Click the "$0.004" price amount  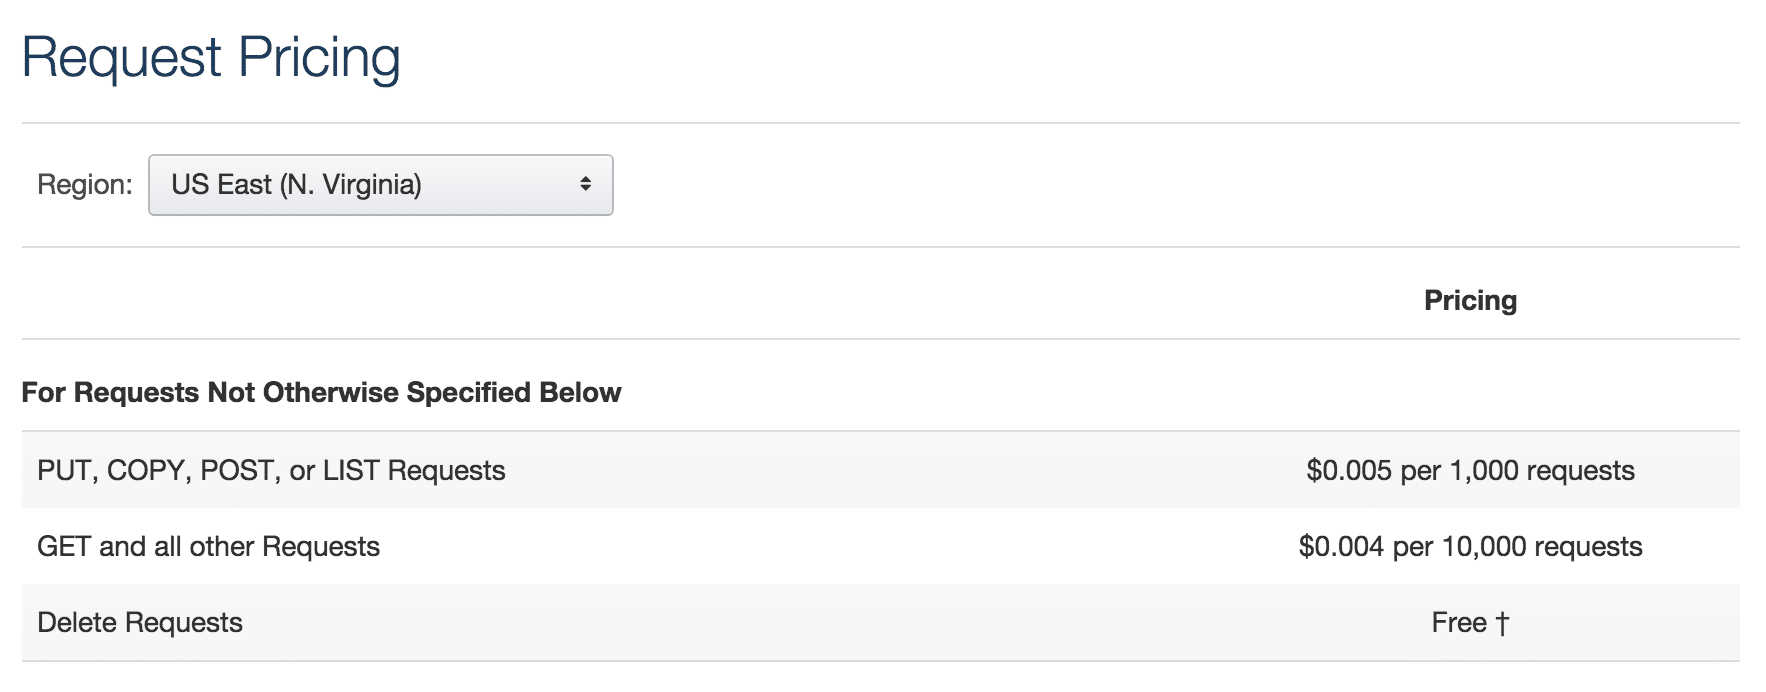coord(1341,547)
